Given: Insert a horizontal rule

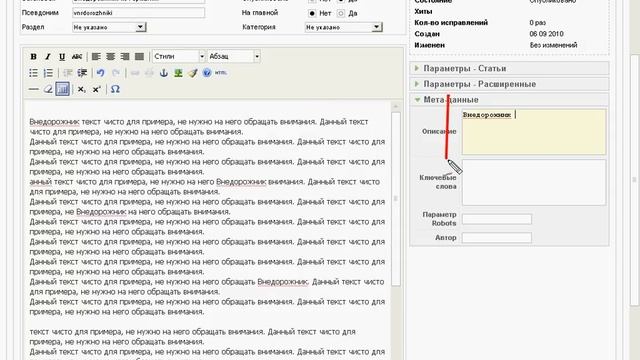Looking at the screenshot, I should pyautogui.click(x=33, y=89).
